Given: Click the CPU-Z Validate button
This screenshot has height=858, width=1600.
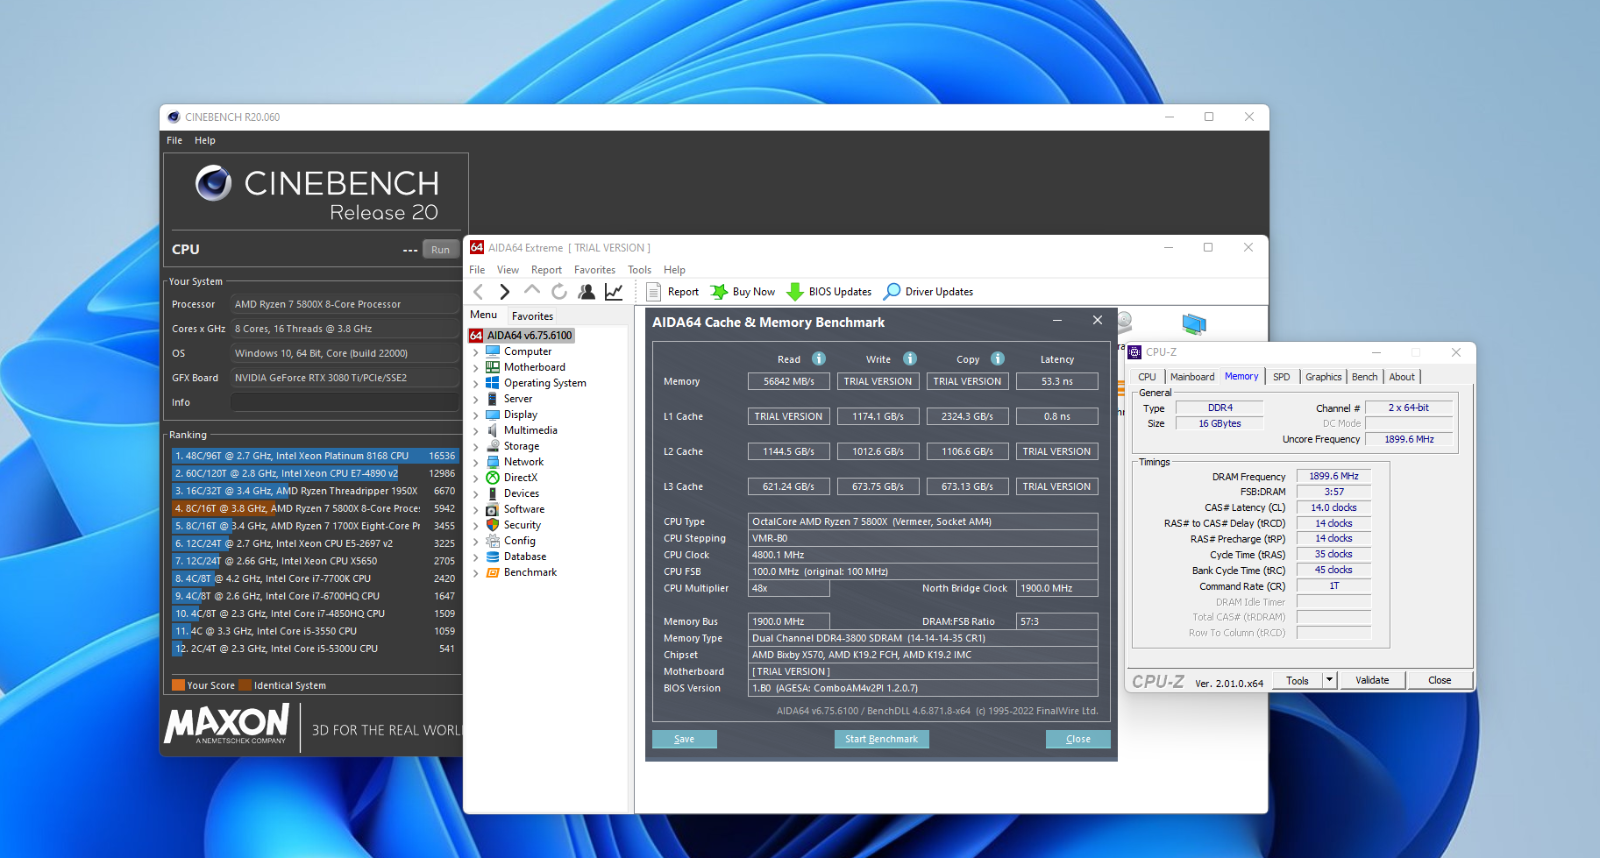Looking at the screenshot, I should [x=1372, y=680].
